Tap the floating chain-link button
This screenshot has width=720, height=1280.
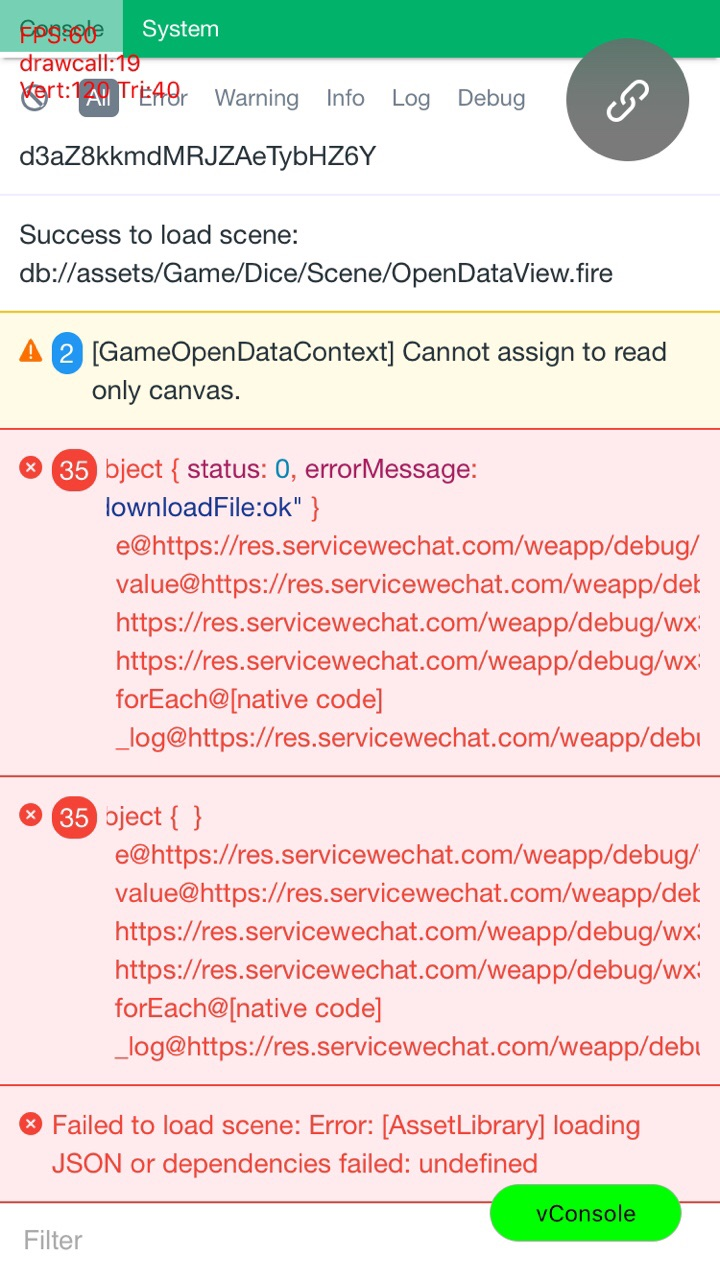627,100
